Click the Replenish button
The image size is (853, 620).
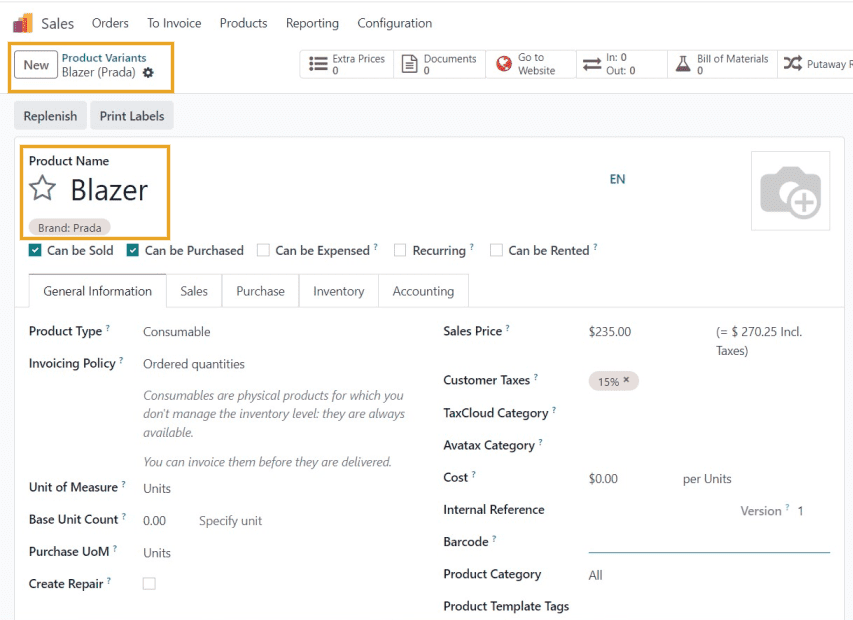pyautogui.click(x=50, y=116)
